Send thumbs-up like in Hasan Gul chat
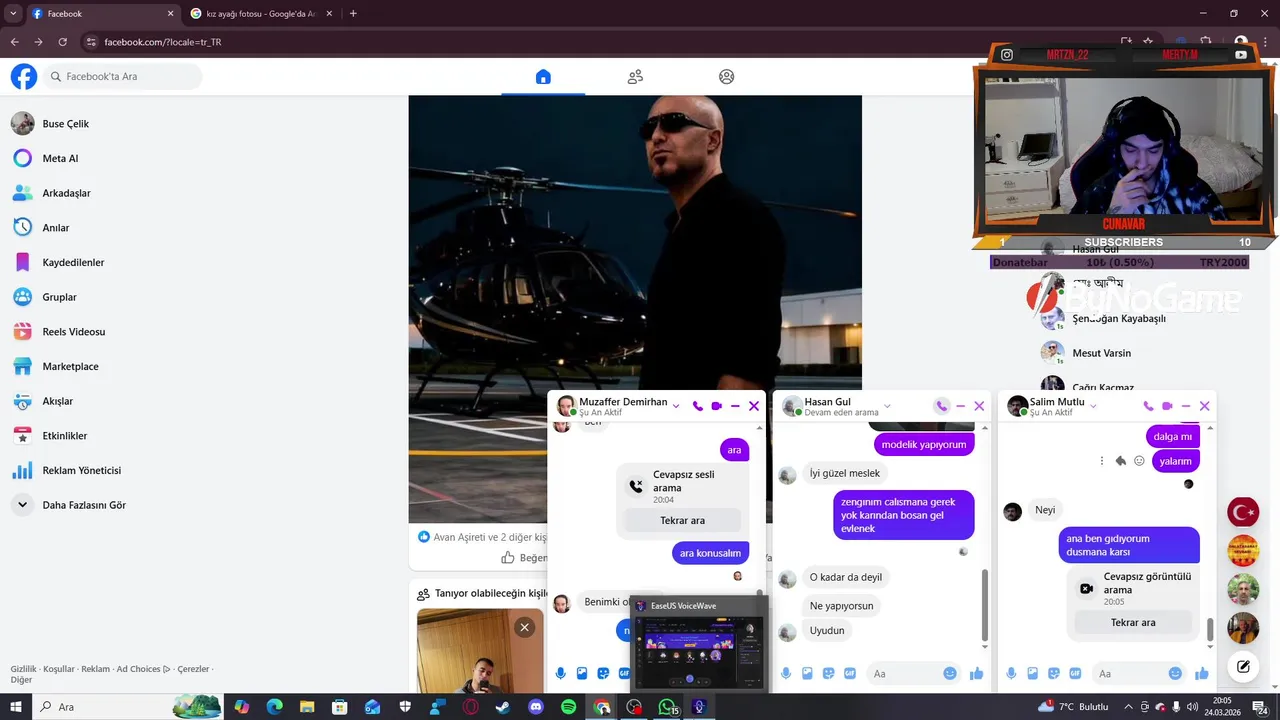Screen dimensions: 1280x720 (x=977, y=673)
